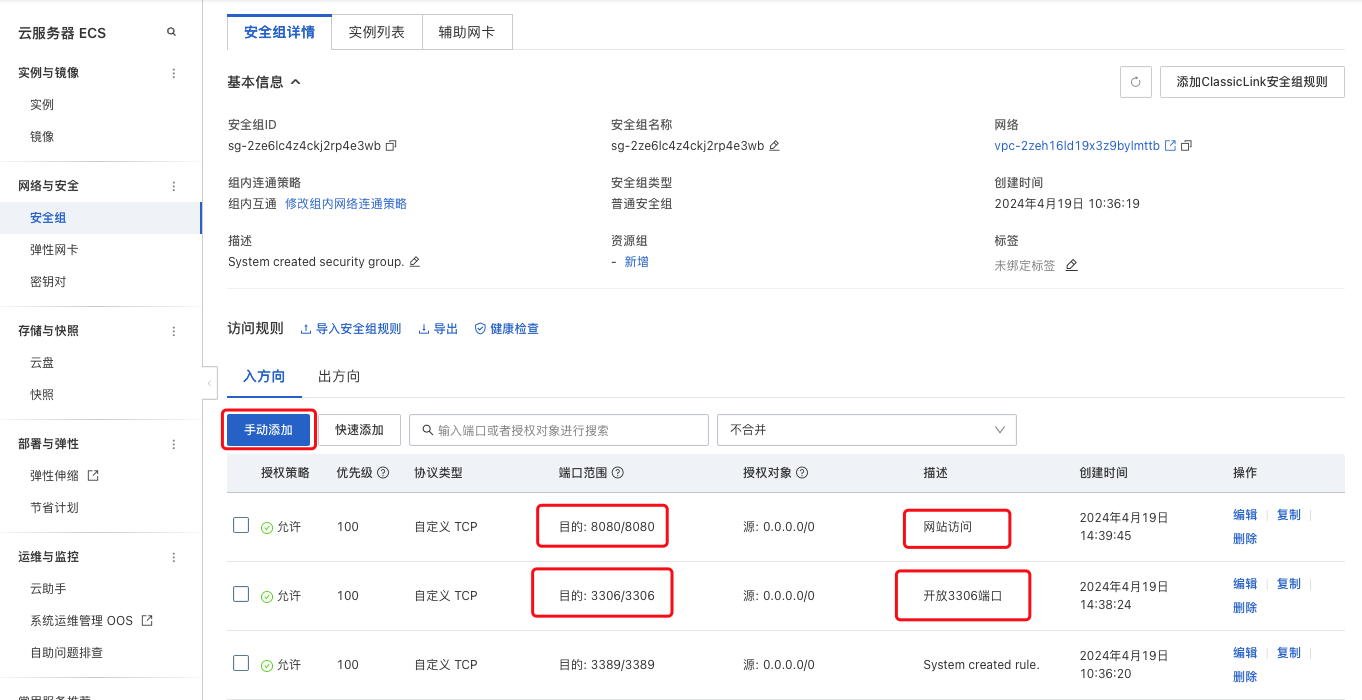The height and width of the screenshot is (700, 1362).
Task: Open the VPC external link icon
Action: (1170, 146)
